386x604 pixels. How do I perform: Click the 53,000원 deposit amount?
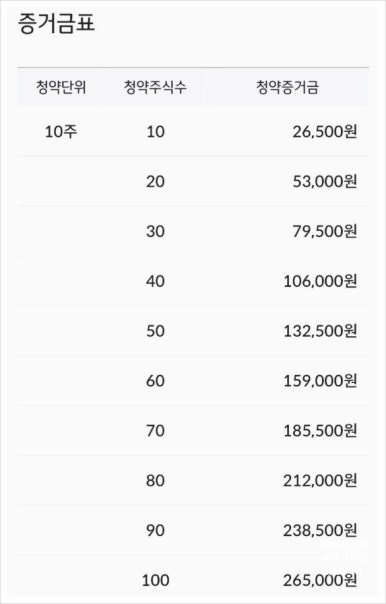click(325, 181)
